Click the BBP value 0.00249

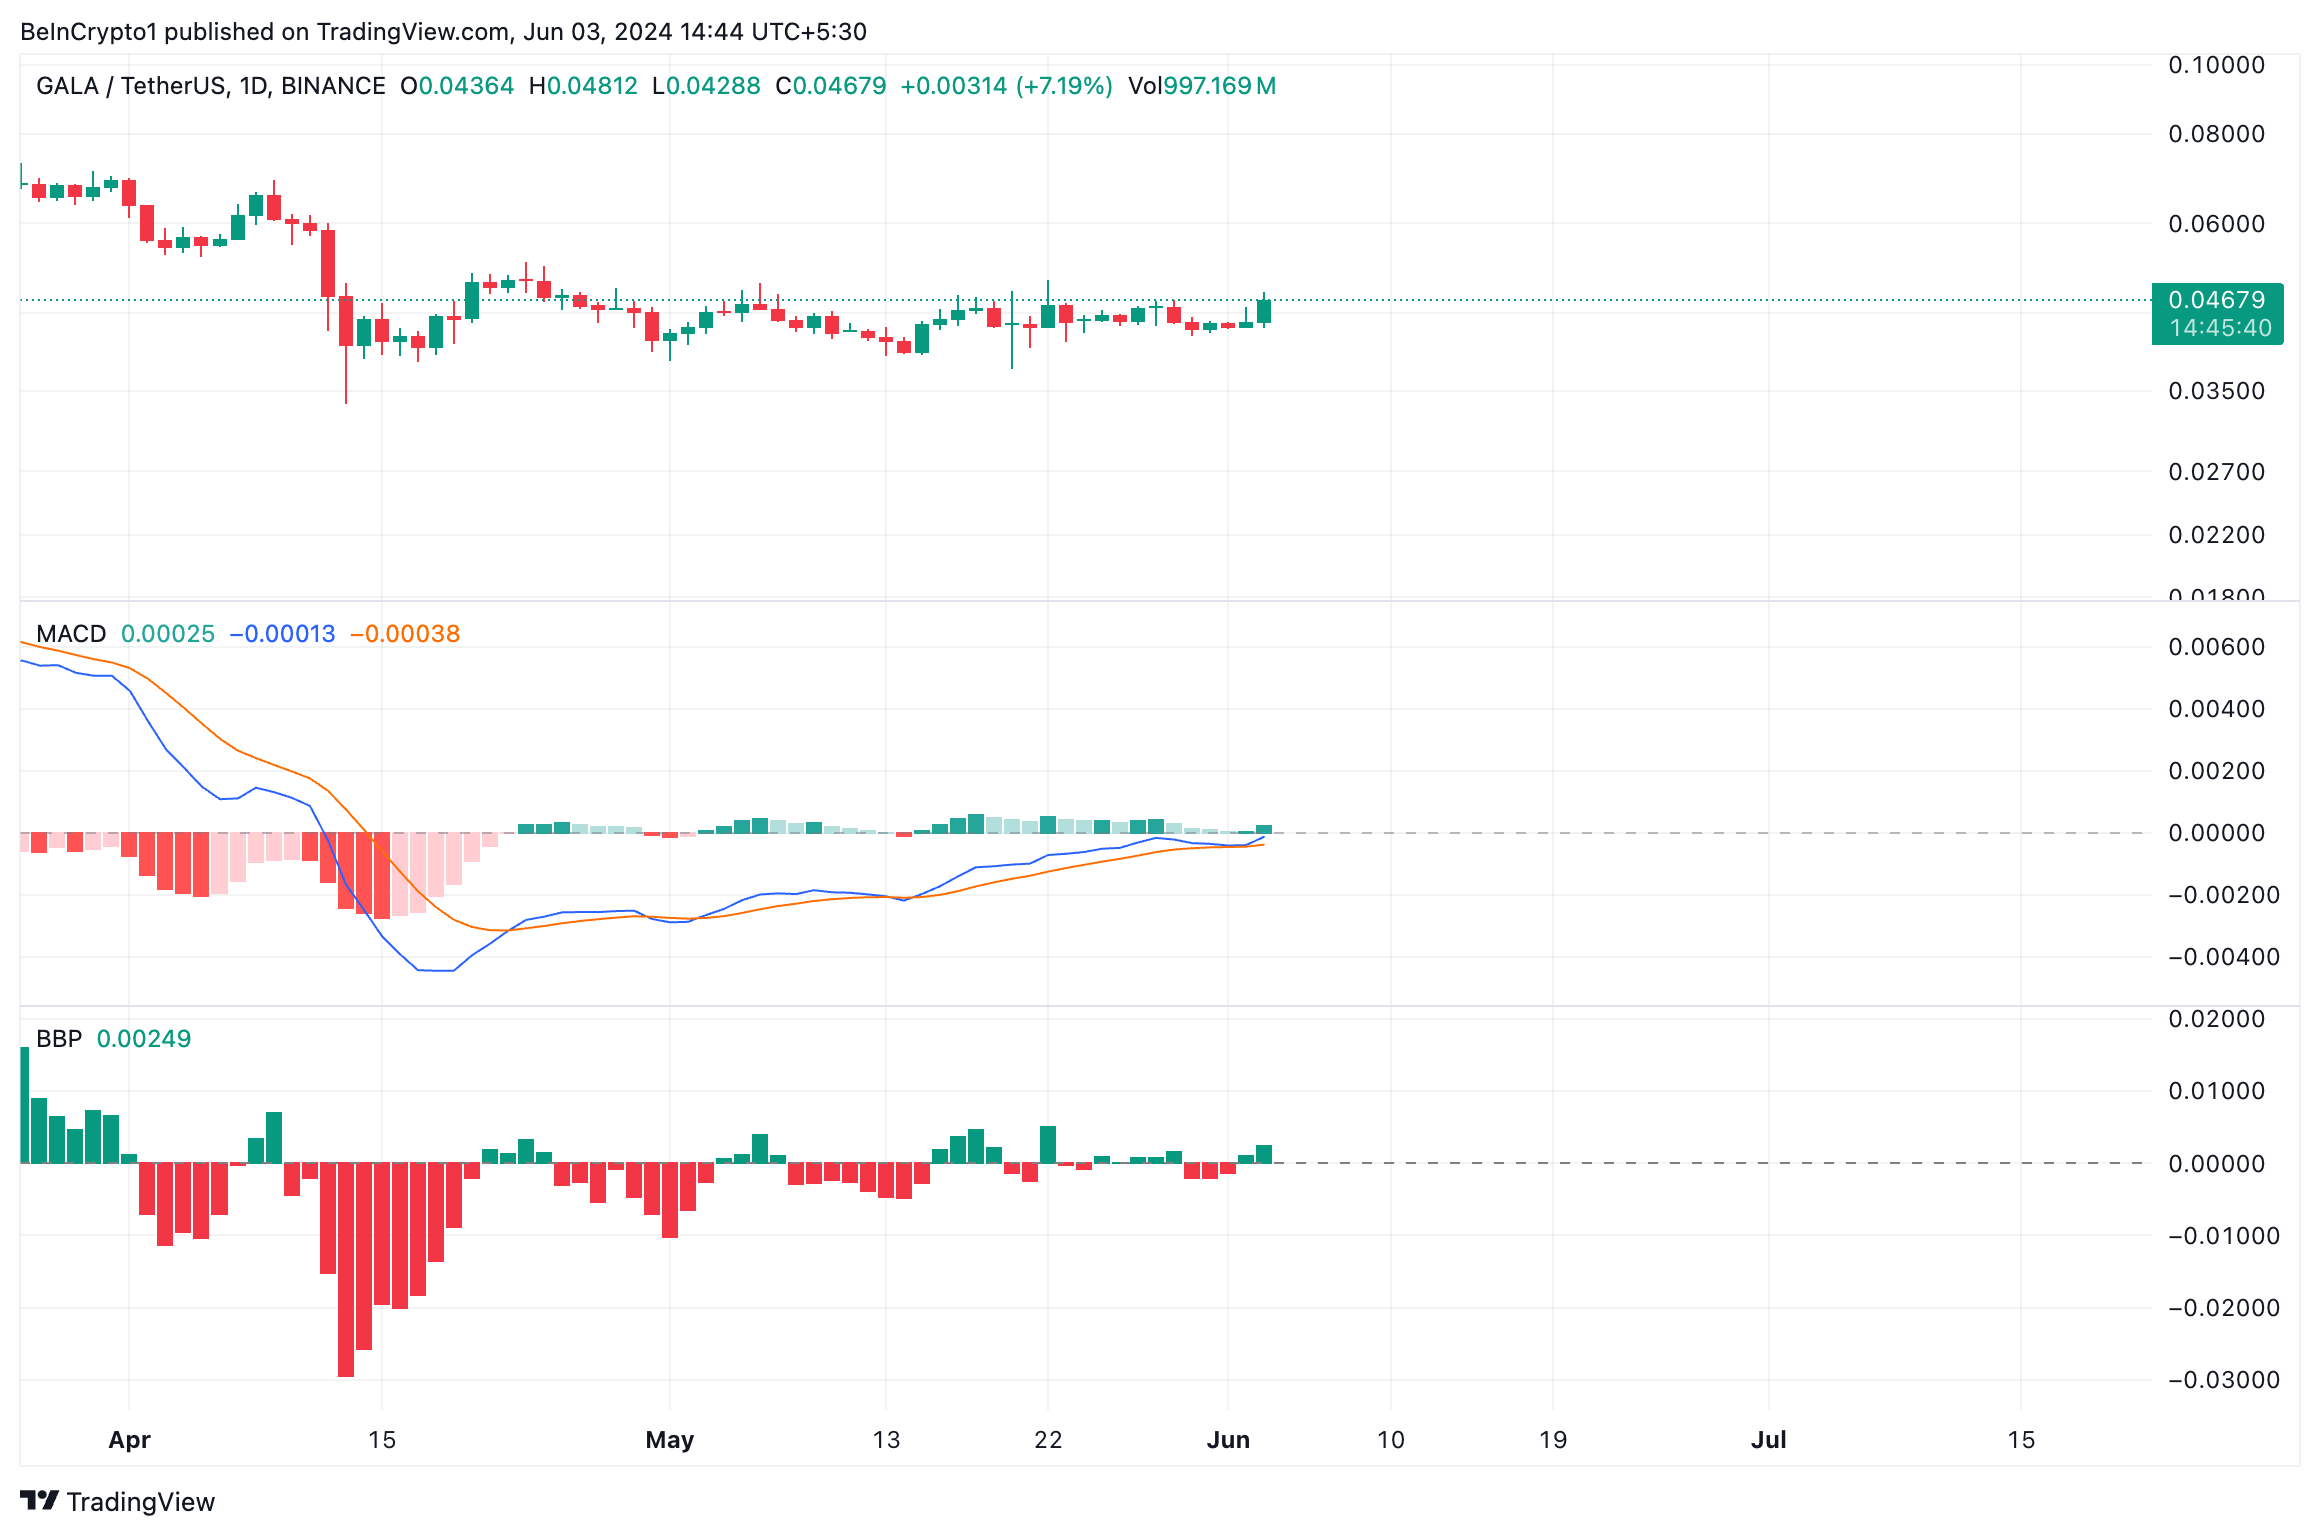(x=143, y=1039)
